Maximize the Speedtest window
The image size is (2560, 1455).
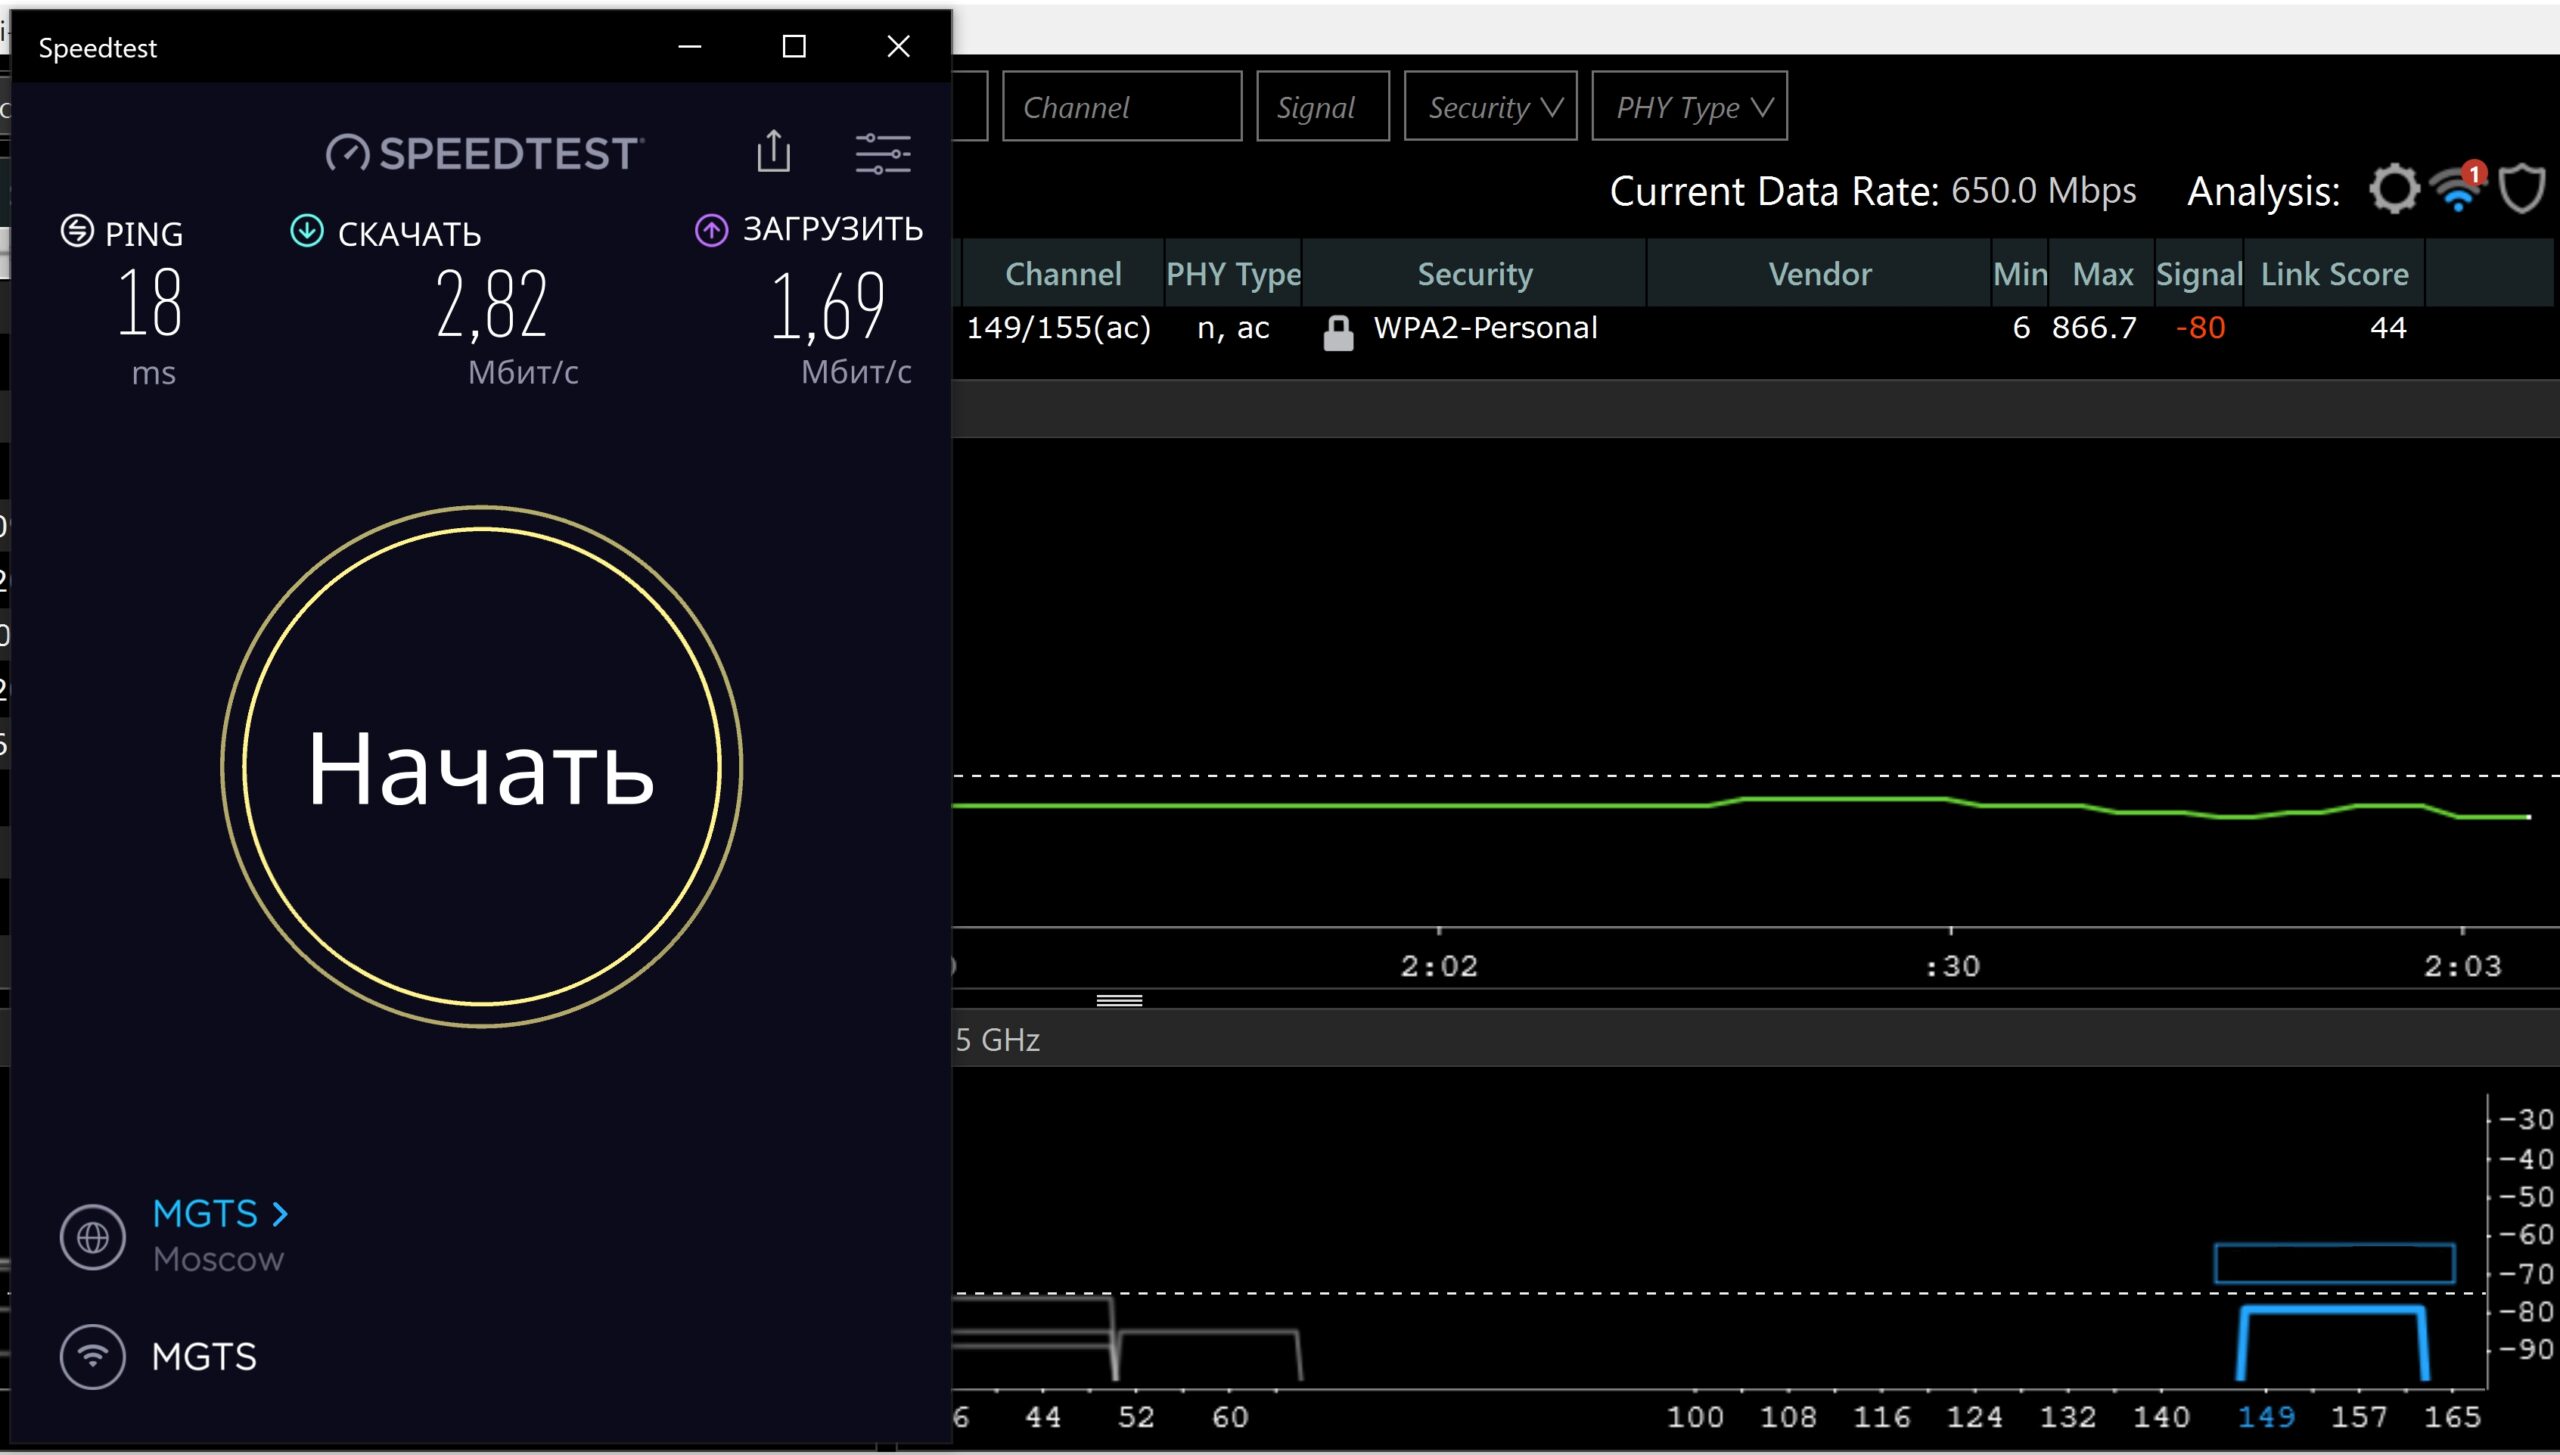794,46
